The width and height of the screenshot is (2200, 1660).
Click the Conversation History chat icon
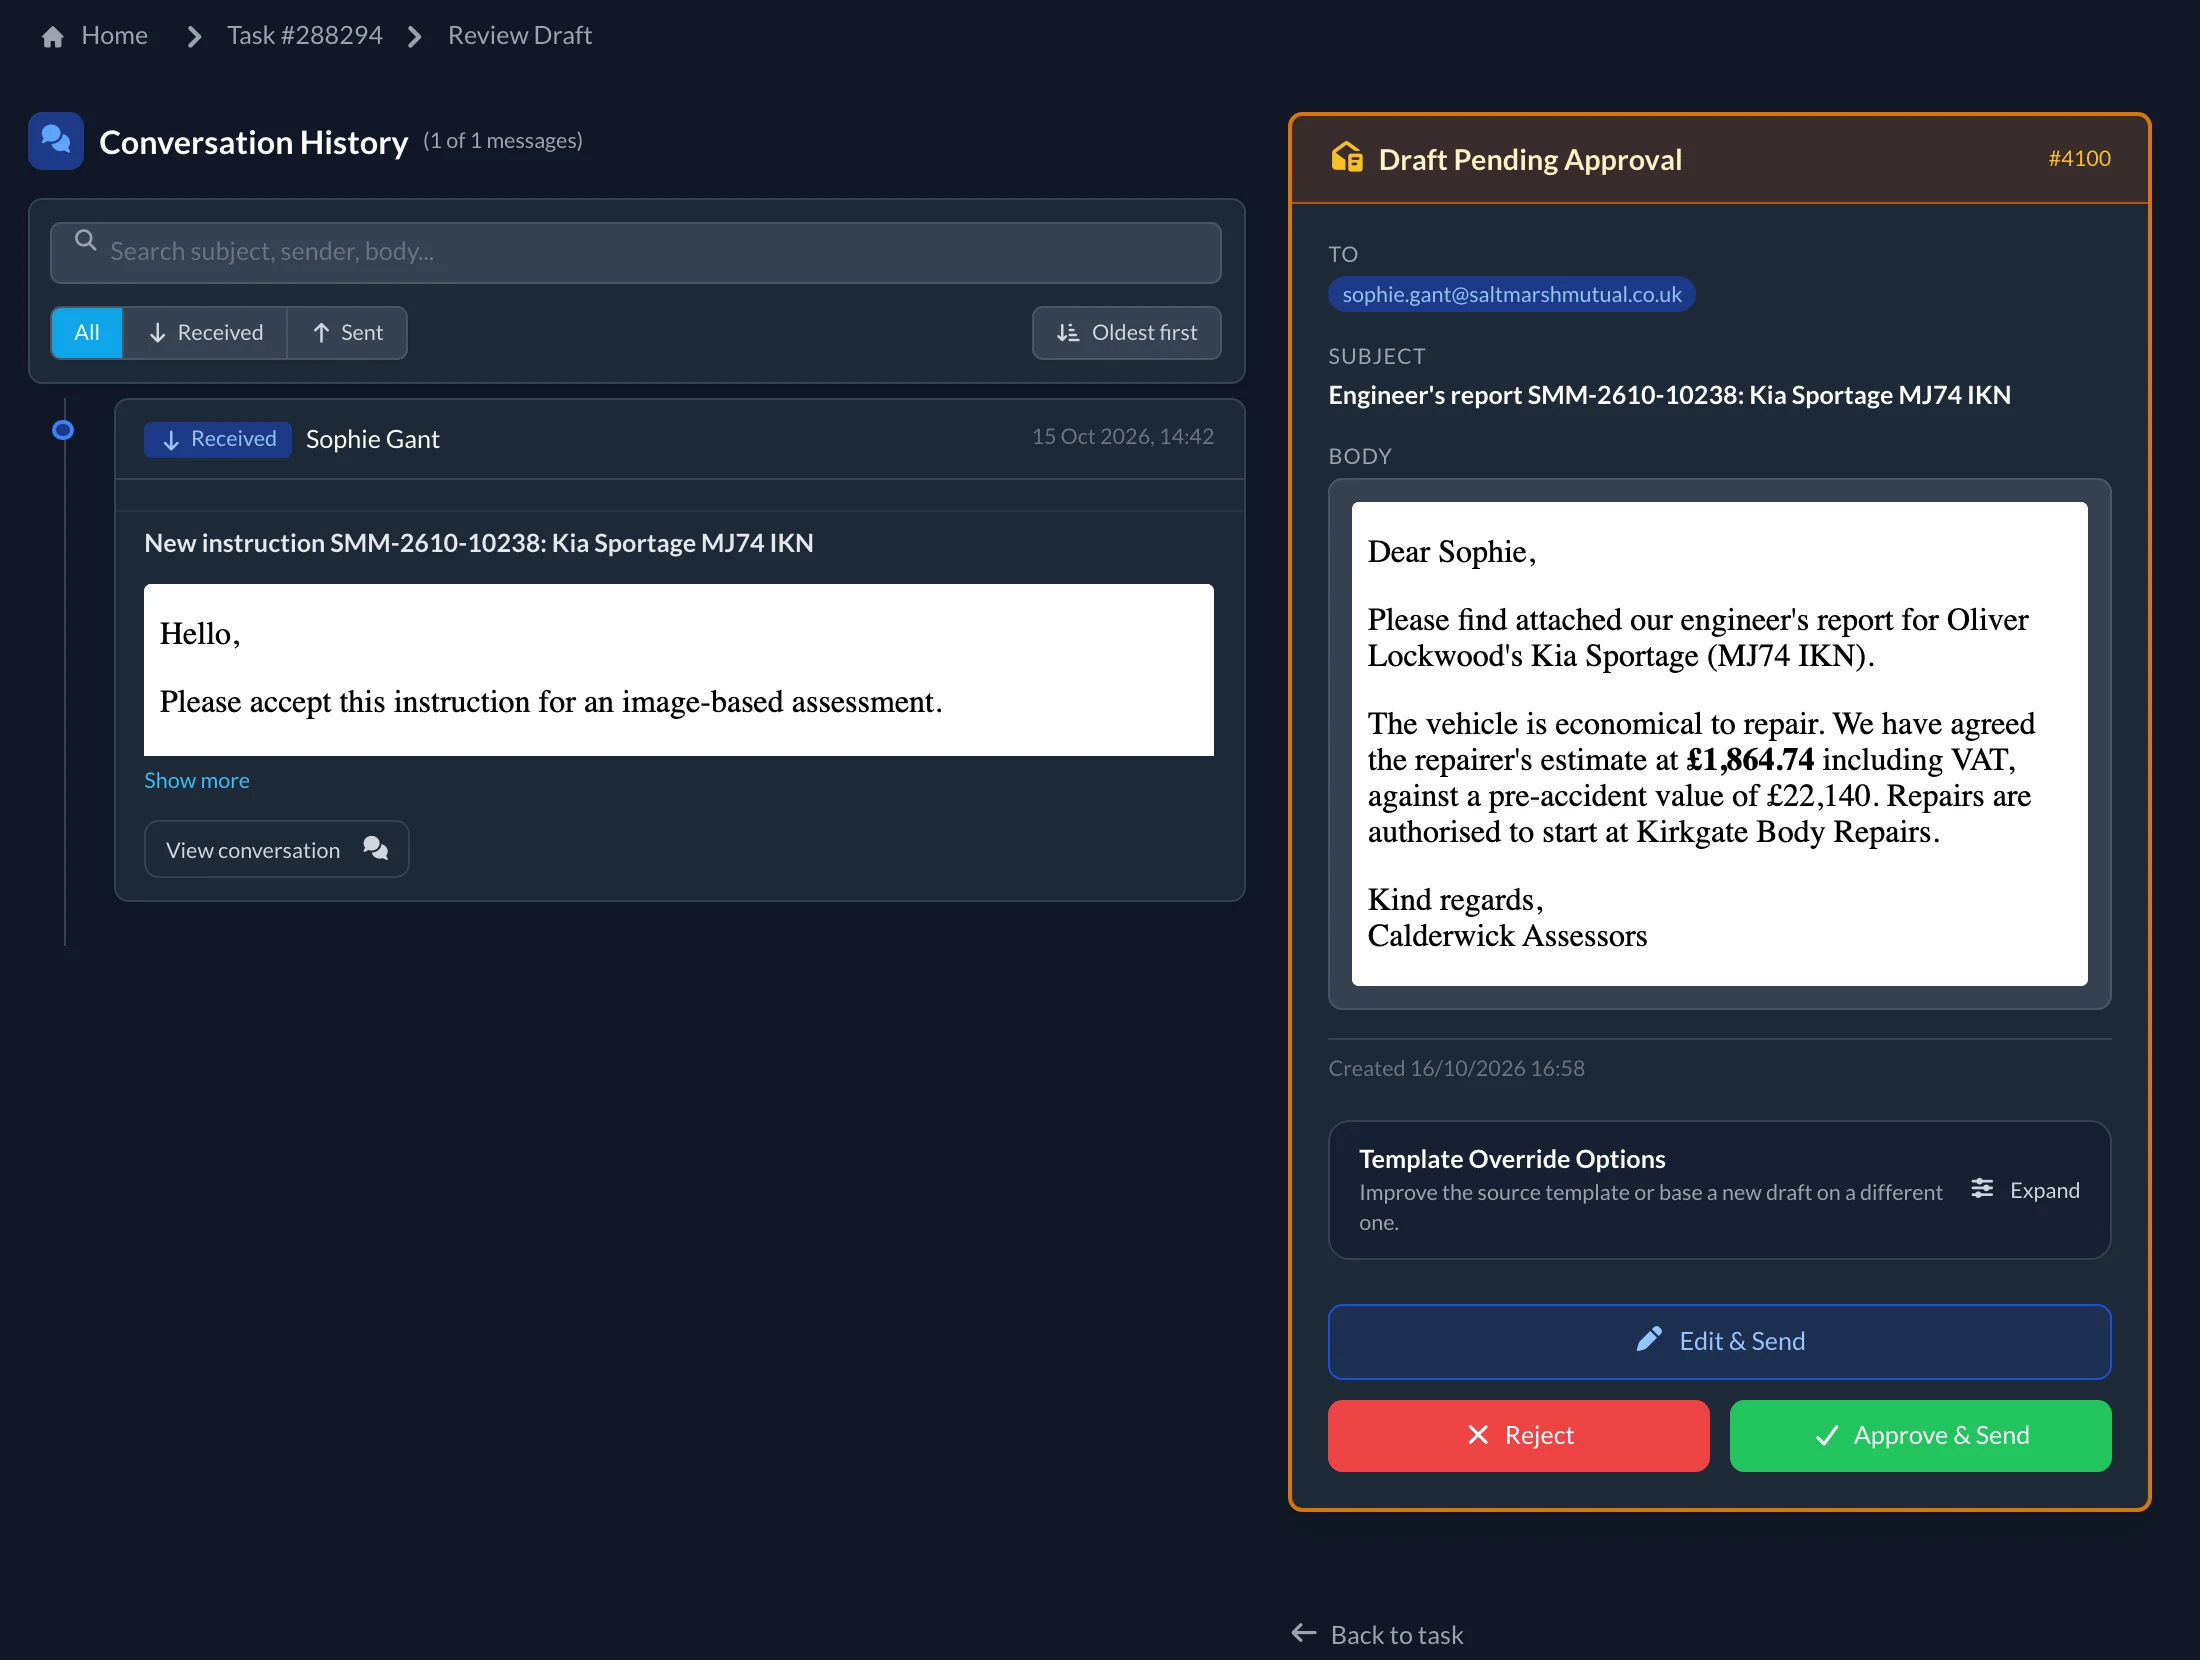[x=56, y=141]
